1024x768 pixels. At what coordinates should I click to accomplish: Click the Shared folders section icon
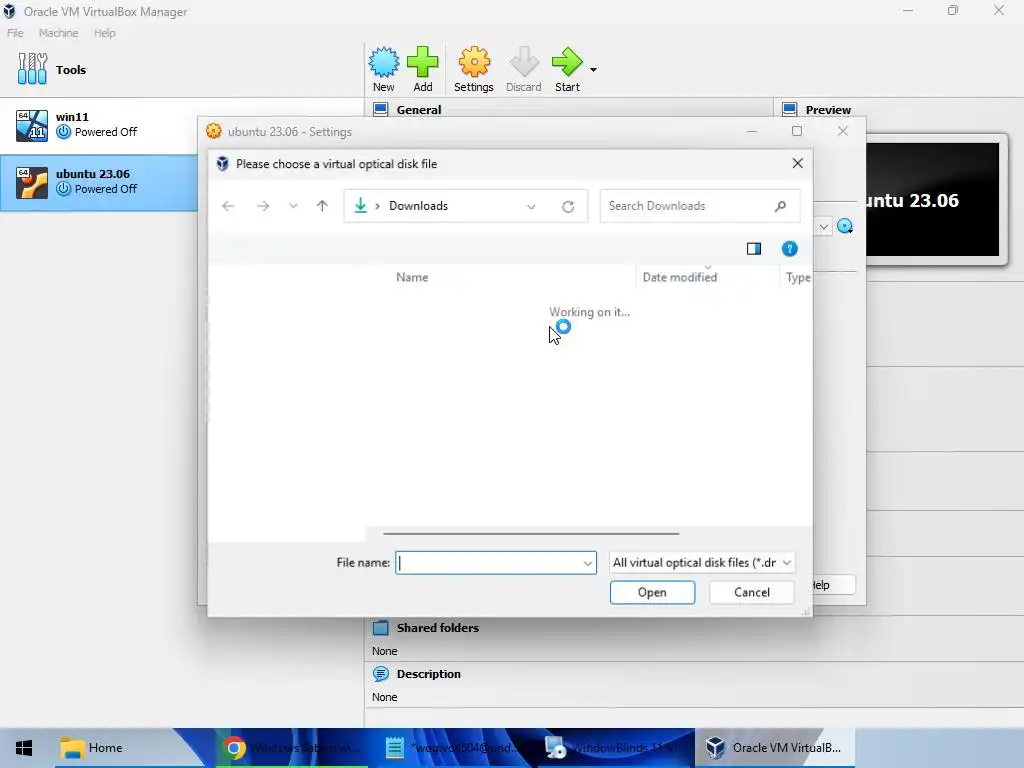coord(380,628)
